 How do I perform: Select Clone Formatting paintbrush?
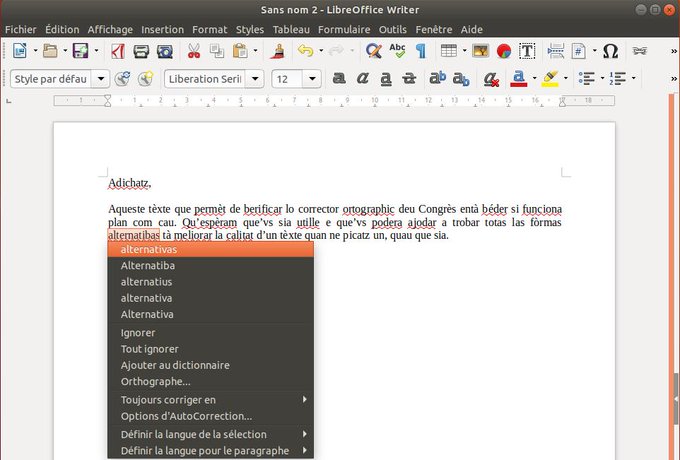tap(278, 51)
